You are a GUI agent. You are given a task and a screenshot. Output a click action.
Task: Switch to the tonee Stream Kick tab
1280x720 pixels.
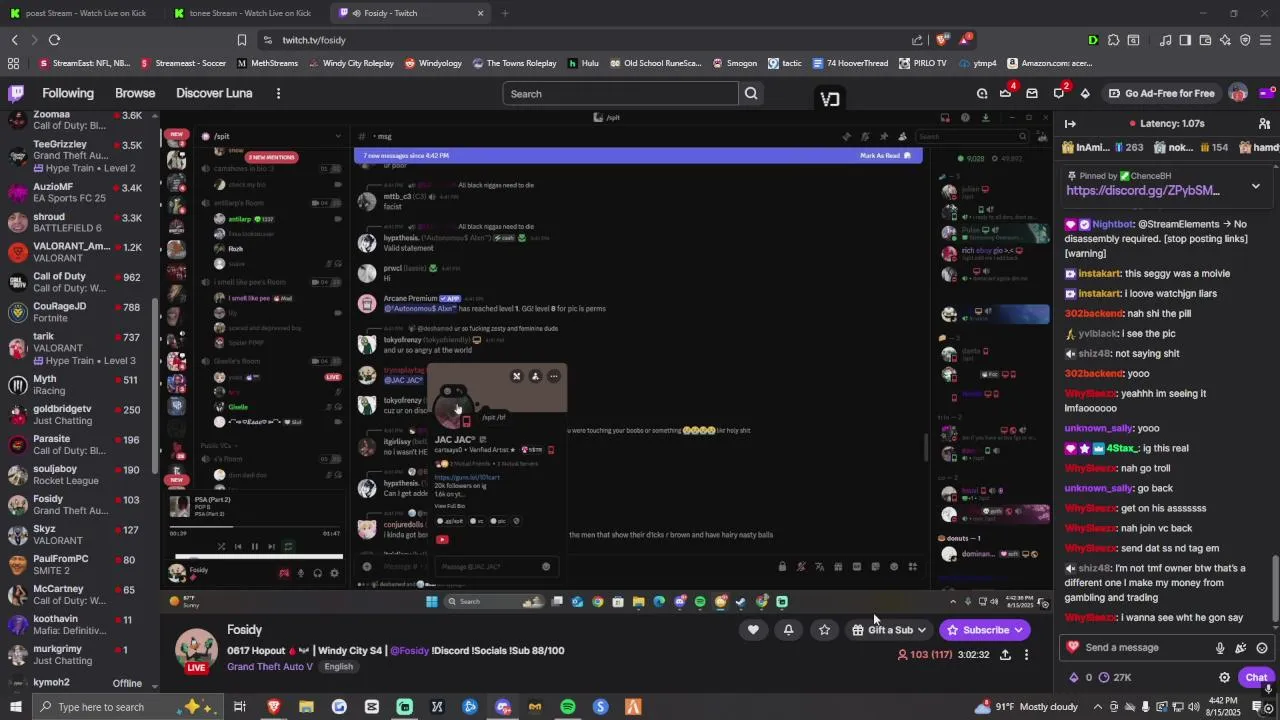[244, 13]
